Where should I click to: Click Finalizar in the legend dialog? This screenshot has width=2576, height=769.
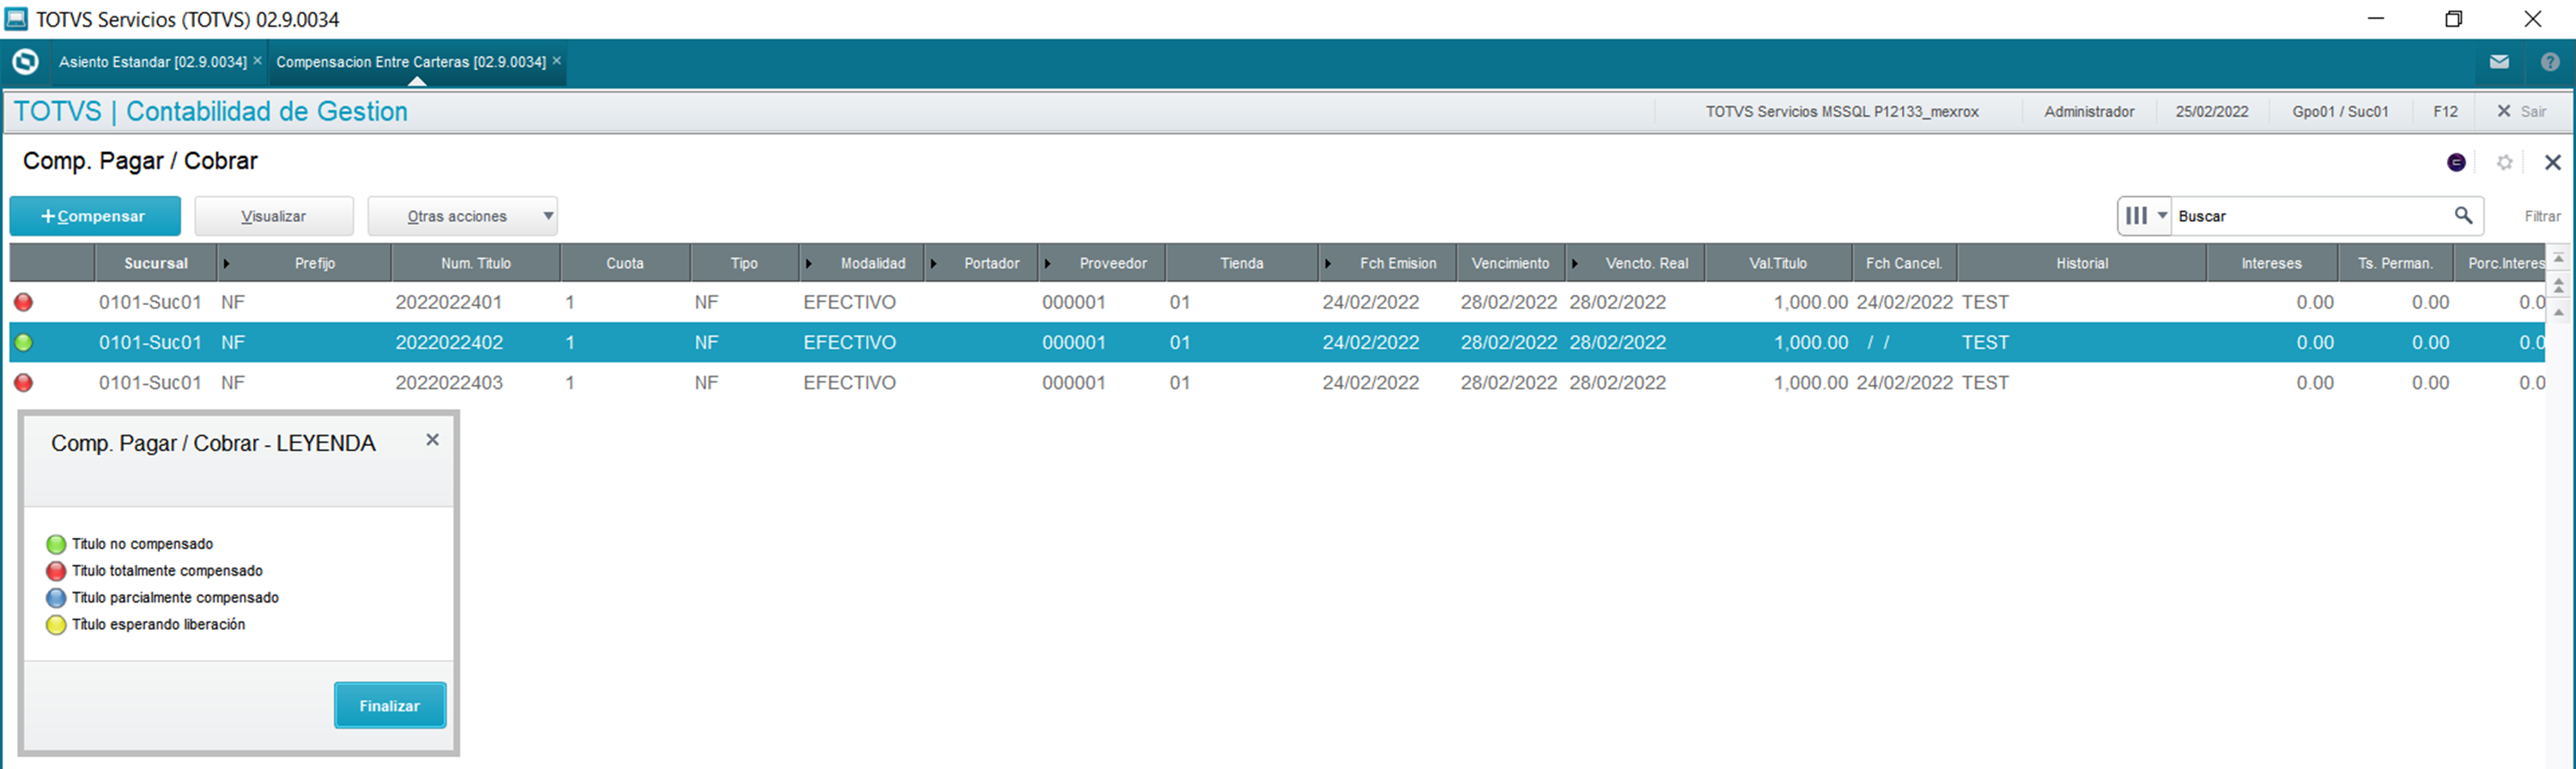390,706
